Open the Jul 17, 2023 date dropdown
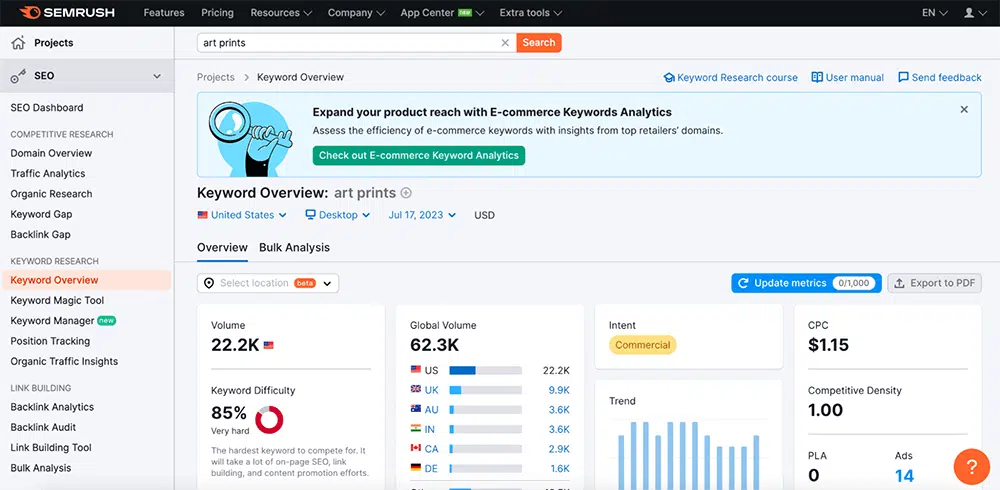The image size is (1000, 490). coord(422,215)
